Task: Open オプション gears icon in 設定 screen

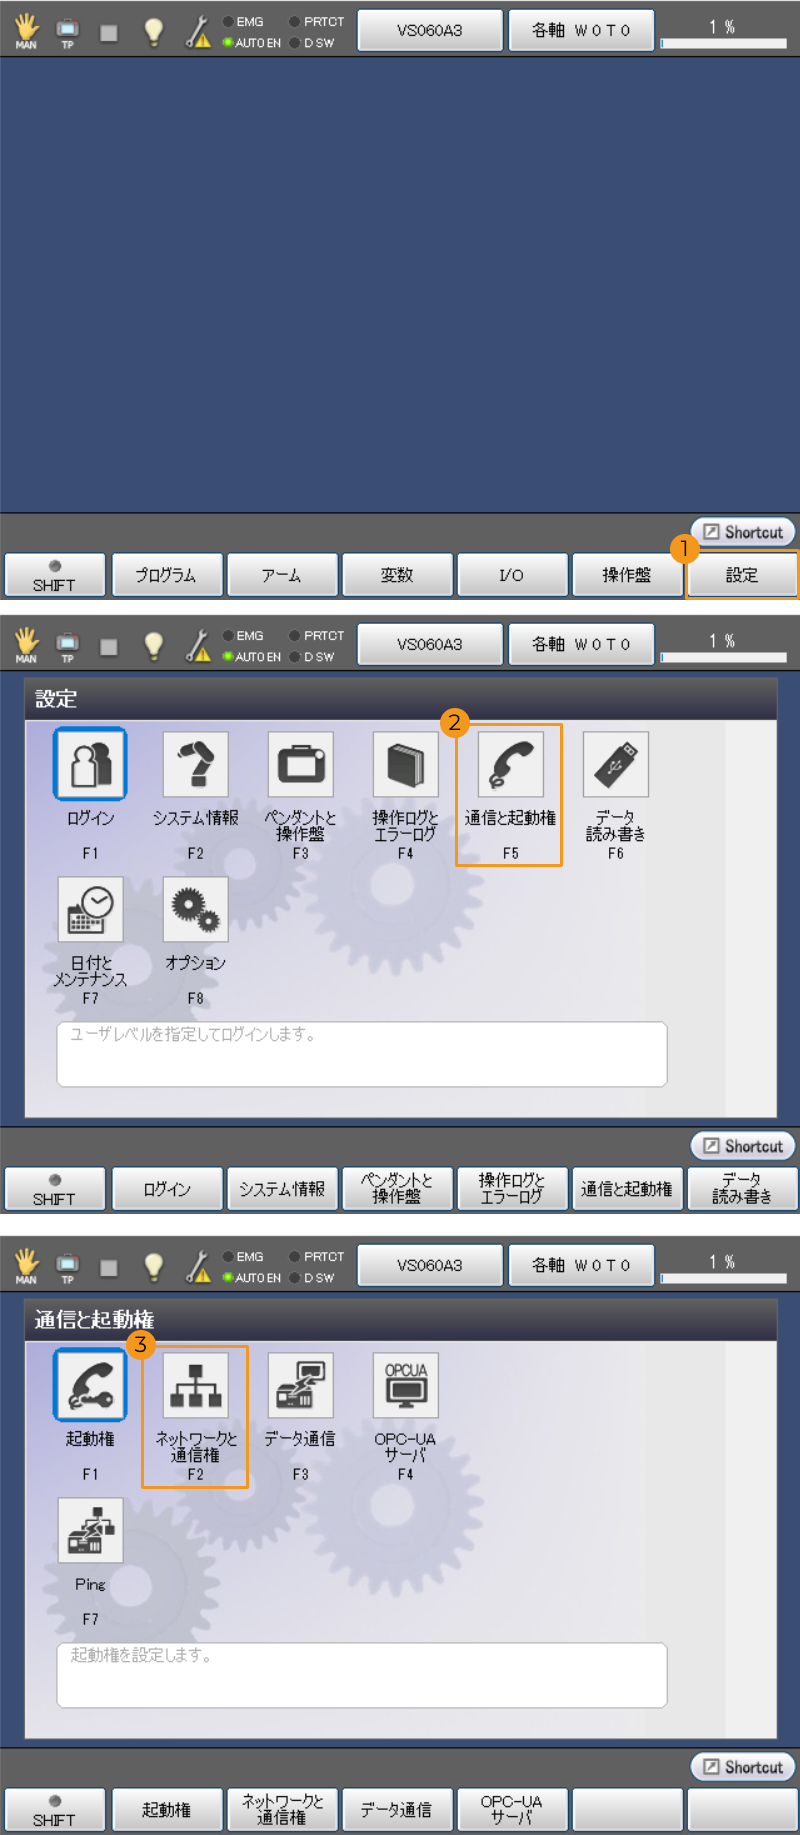Action: point(195,909)
